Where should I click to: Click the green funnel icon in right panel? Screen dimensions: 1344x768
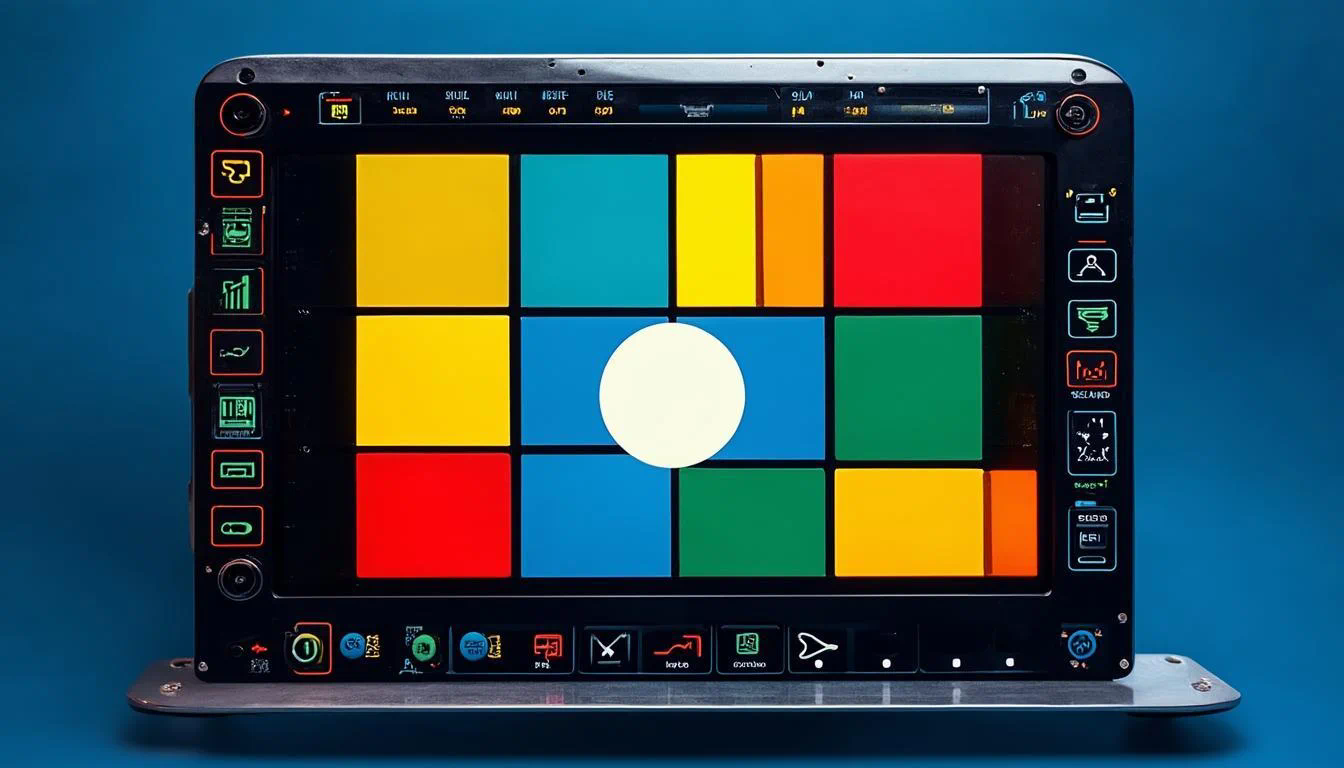pyautogui.click(x=1091, y=318)
